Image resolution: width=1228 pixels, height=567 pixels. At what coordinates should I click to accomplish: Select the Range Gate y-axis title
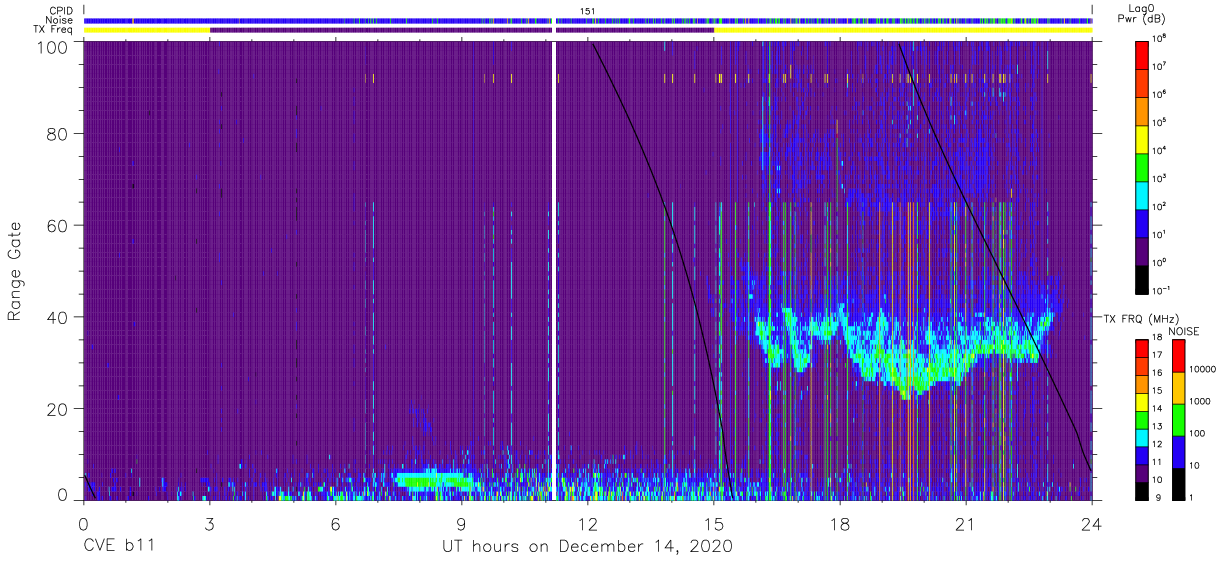(15, 271)
